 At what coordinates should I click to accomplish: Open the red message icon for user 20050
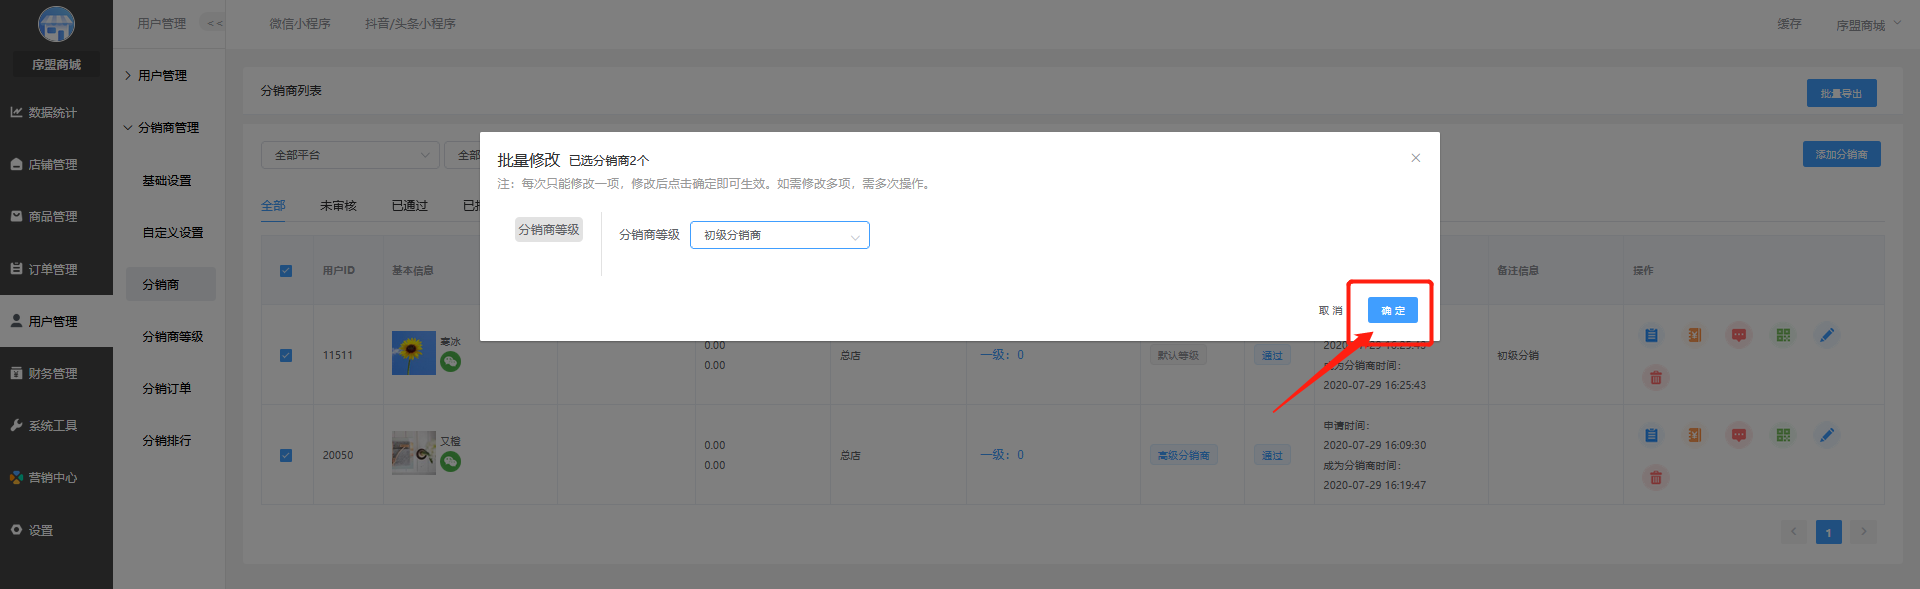click(x=1739, y=435)
